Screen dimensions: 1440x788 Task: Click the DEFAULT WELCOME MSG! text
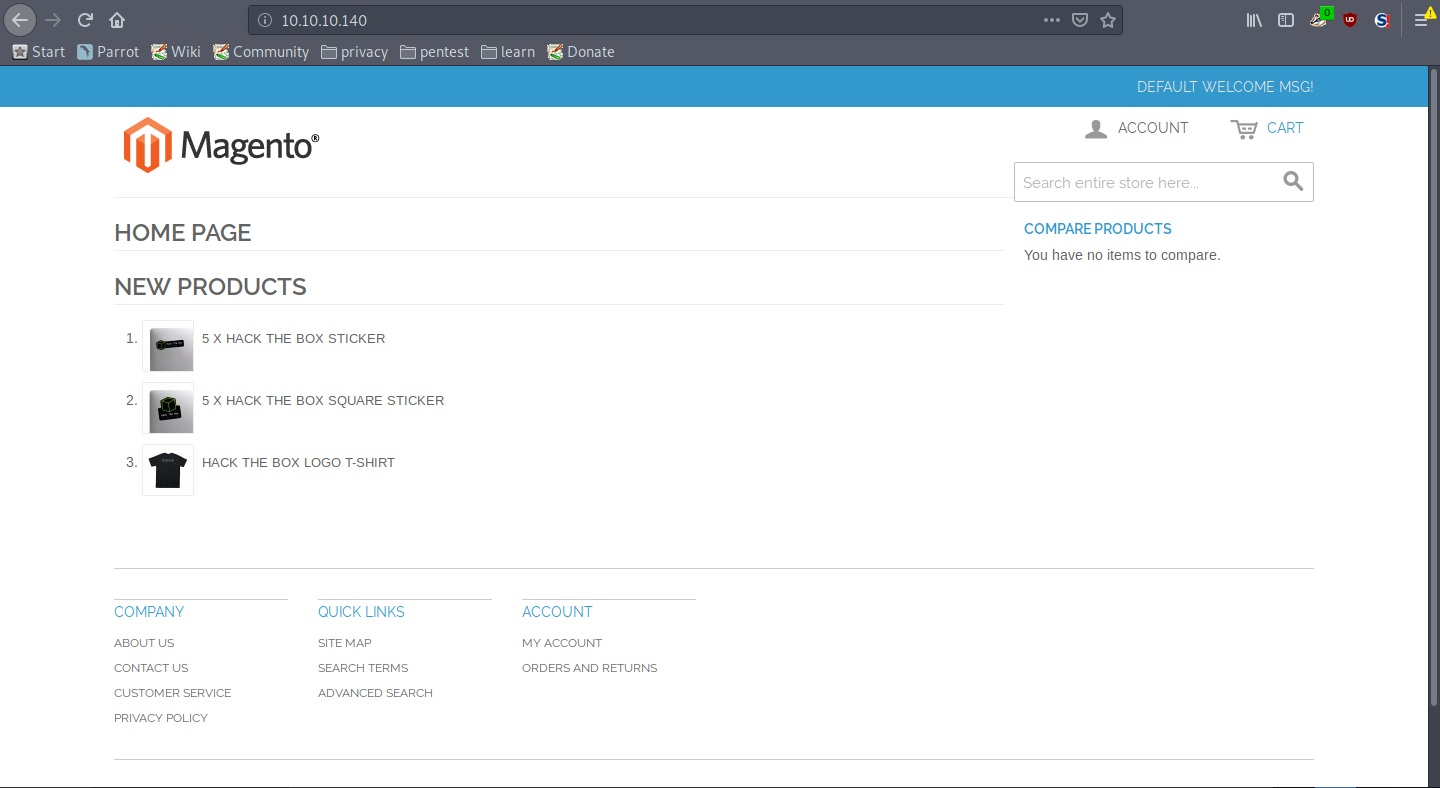(x=1225, y=87)
